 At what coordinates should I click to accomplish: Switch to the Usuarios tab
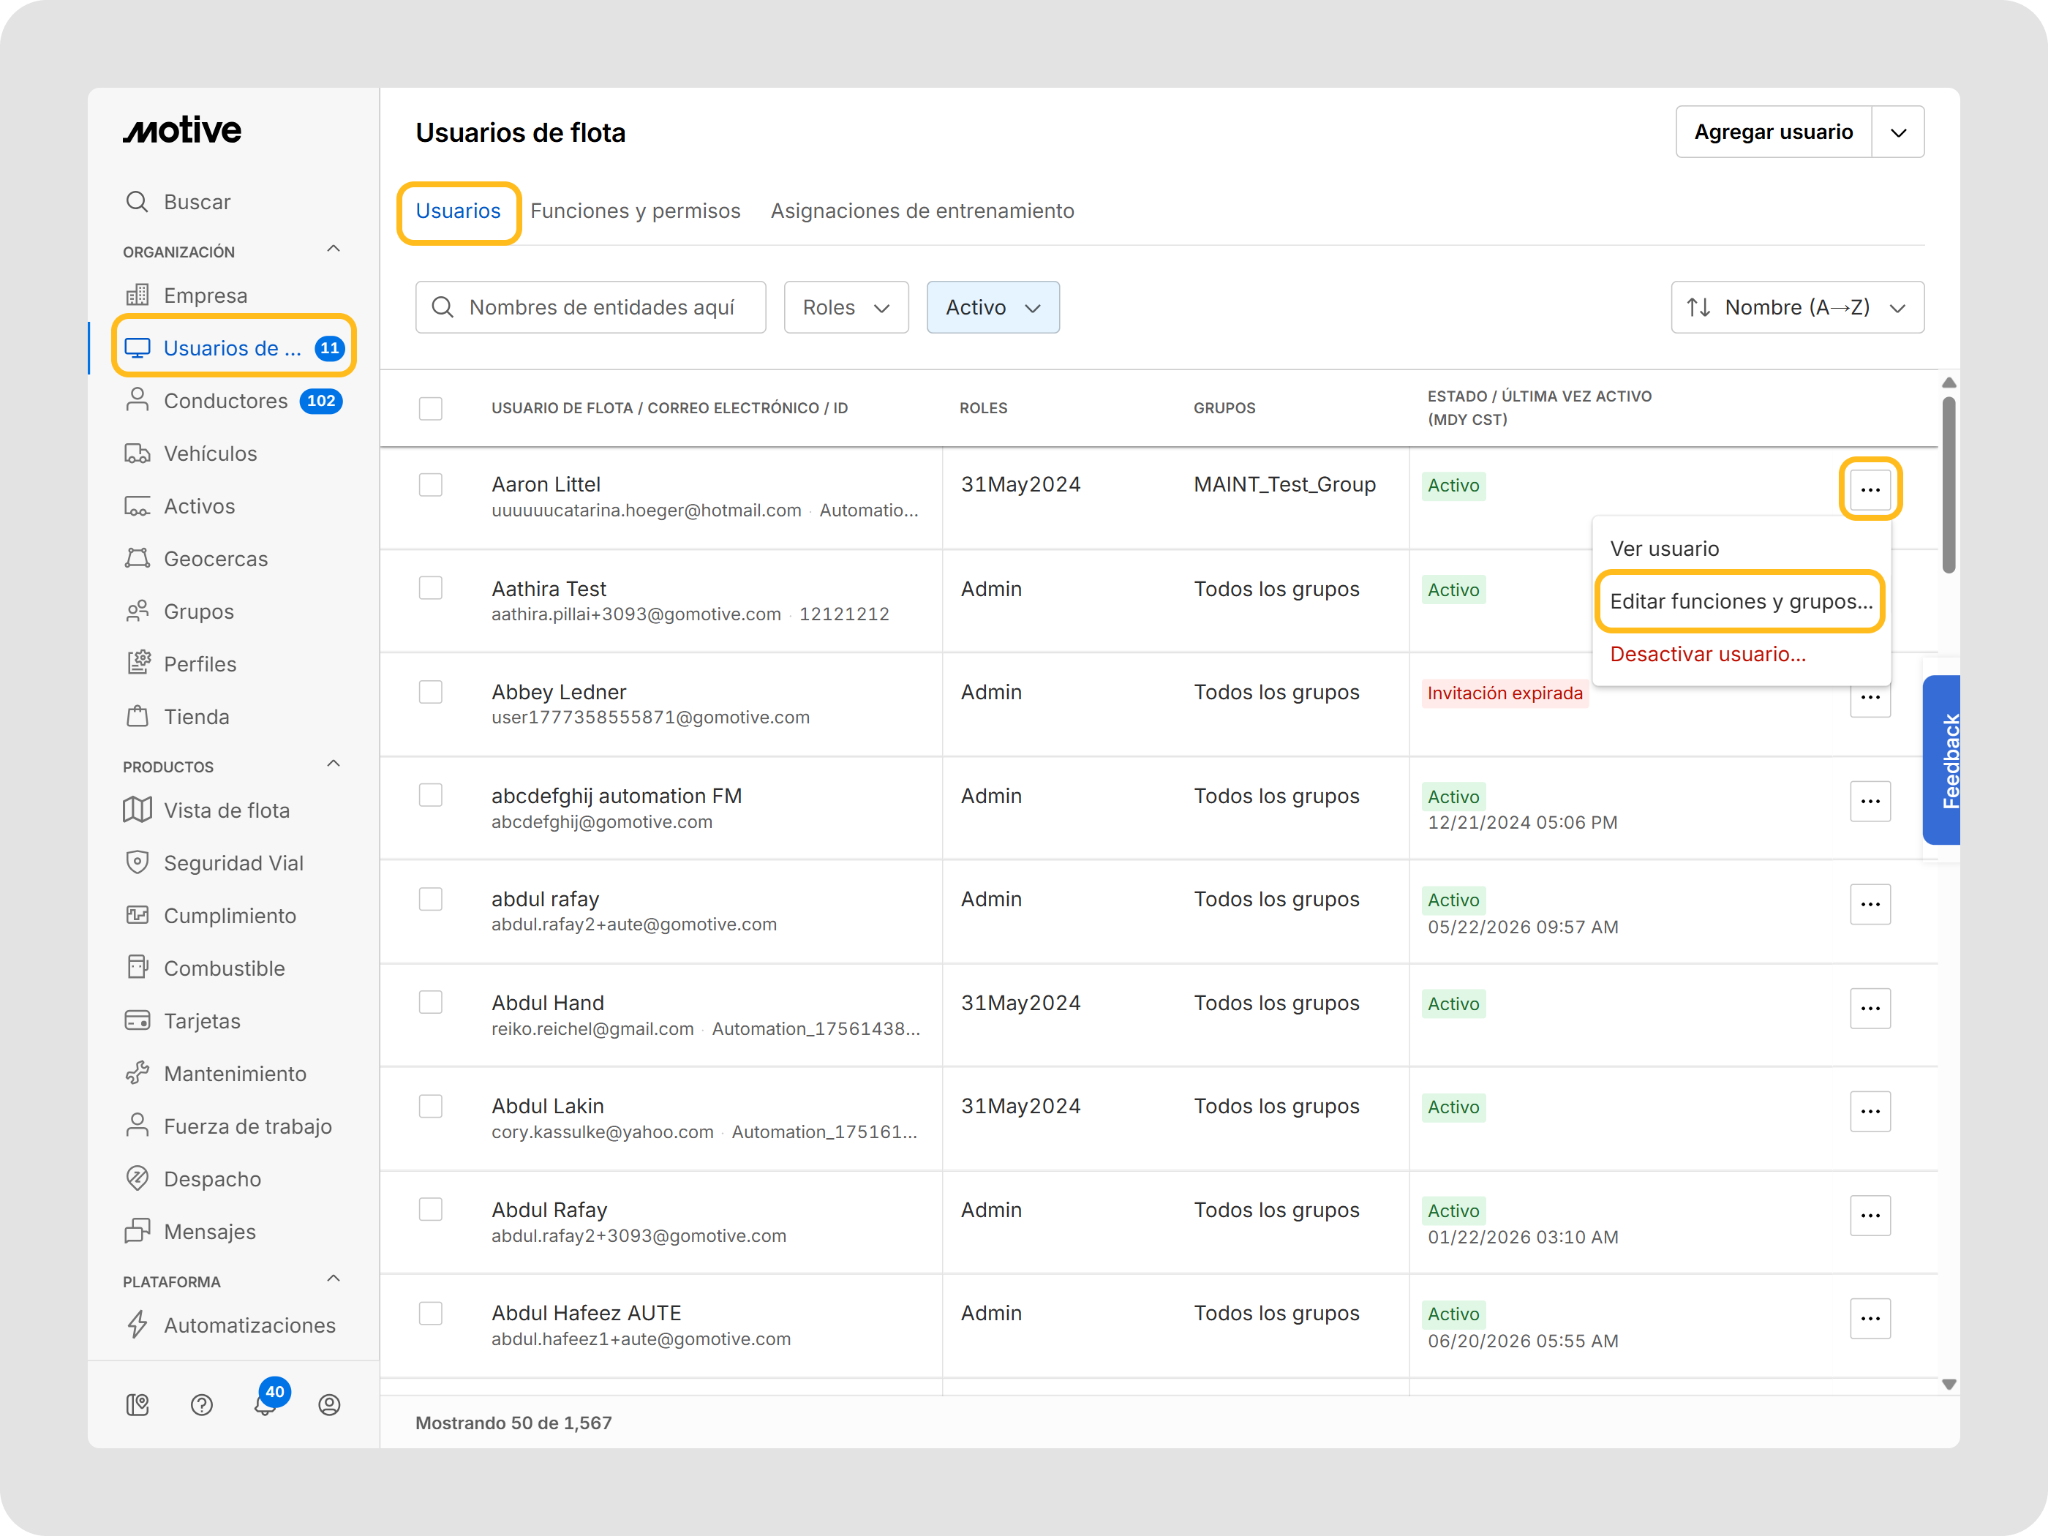[458, 211]
